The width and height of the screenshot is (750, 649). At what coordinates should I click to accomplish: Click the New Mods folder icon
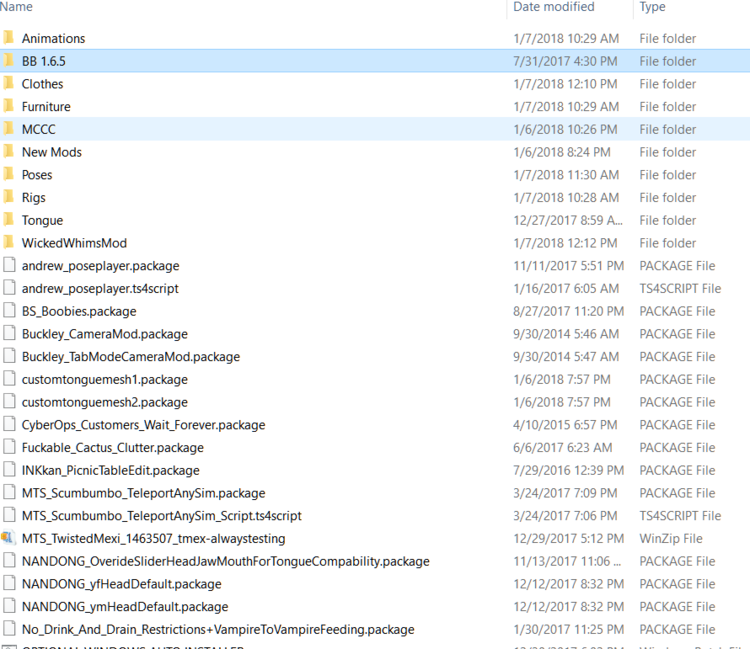point(8,152)
